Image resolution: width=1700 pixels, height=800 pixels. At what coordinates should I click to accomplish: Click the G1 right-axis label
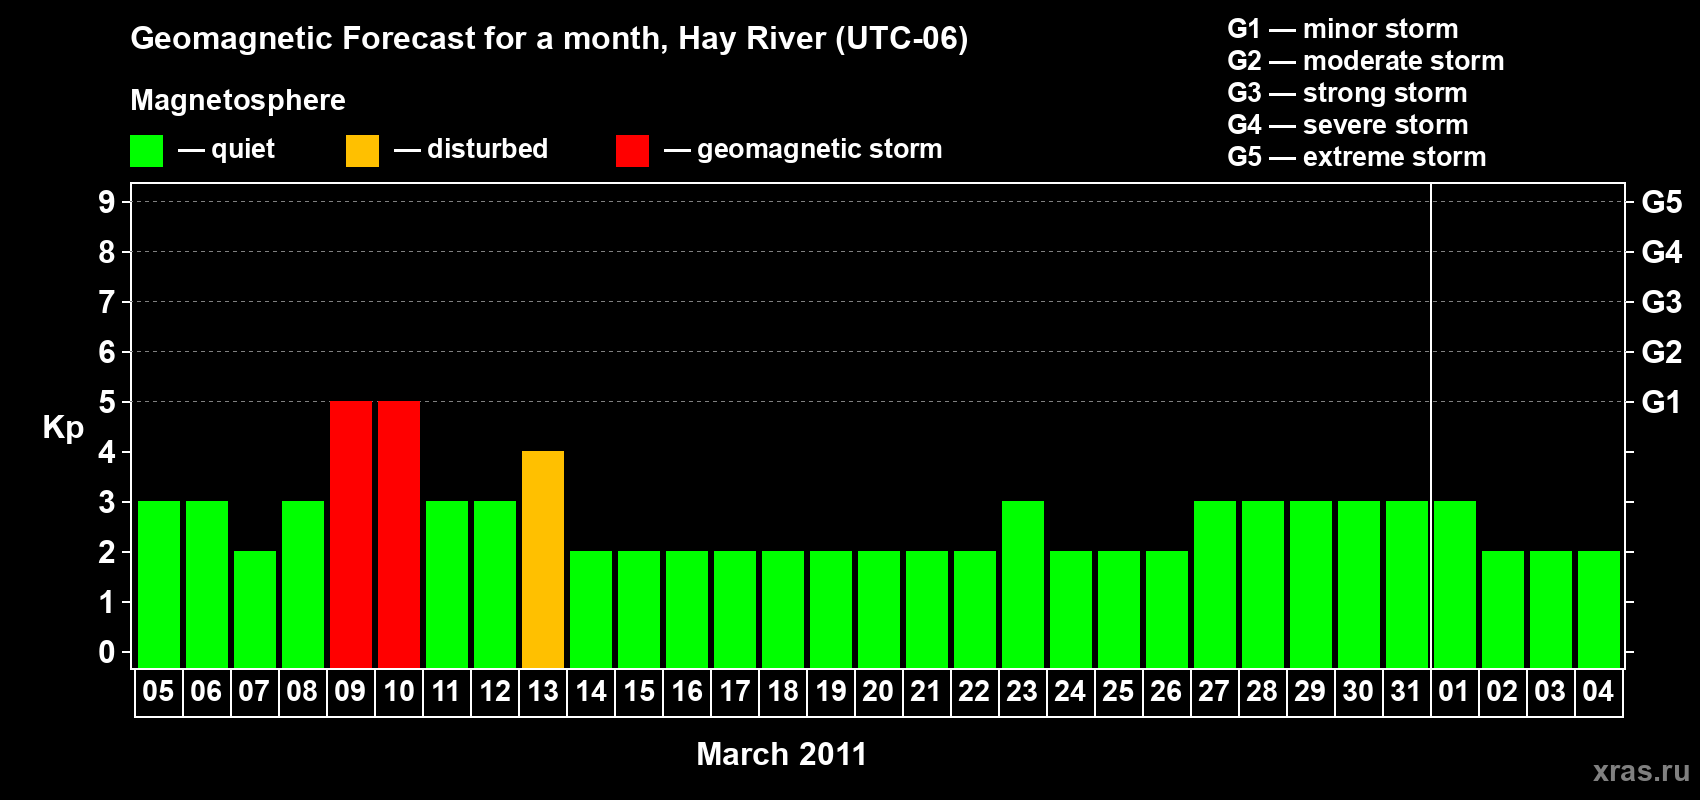pos(1662,402)
